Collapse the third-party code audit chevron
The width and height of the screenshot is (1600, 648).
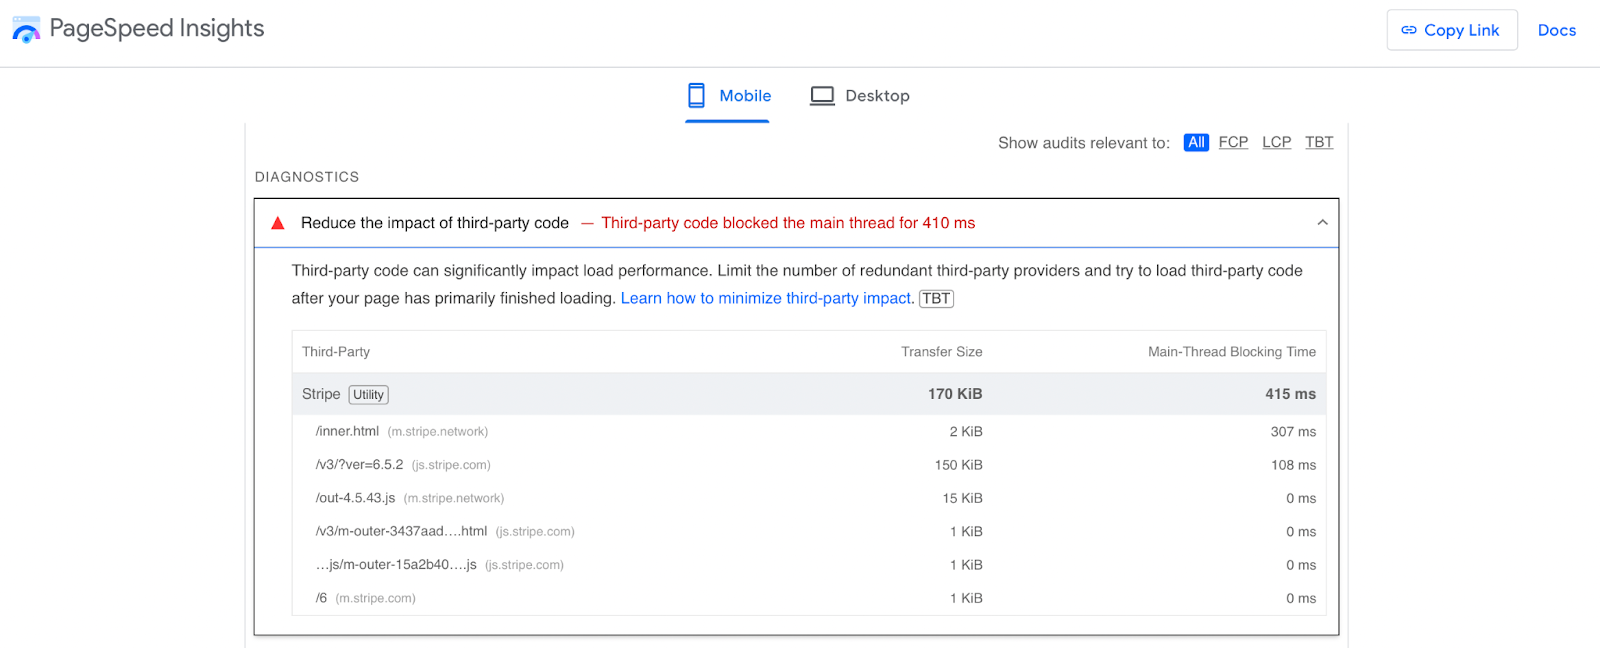click(1322, 223)
